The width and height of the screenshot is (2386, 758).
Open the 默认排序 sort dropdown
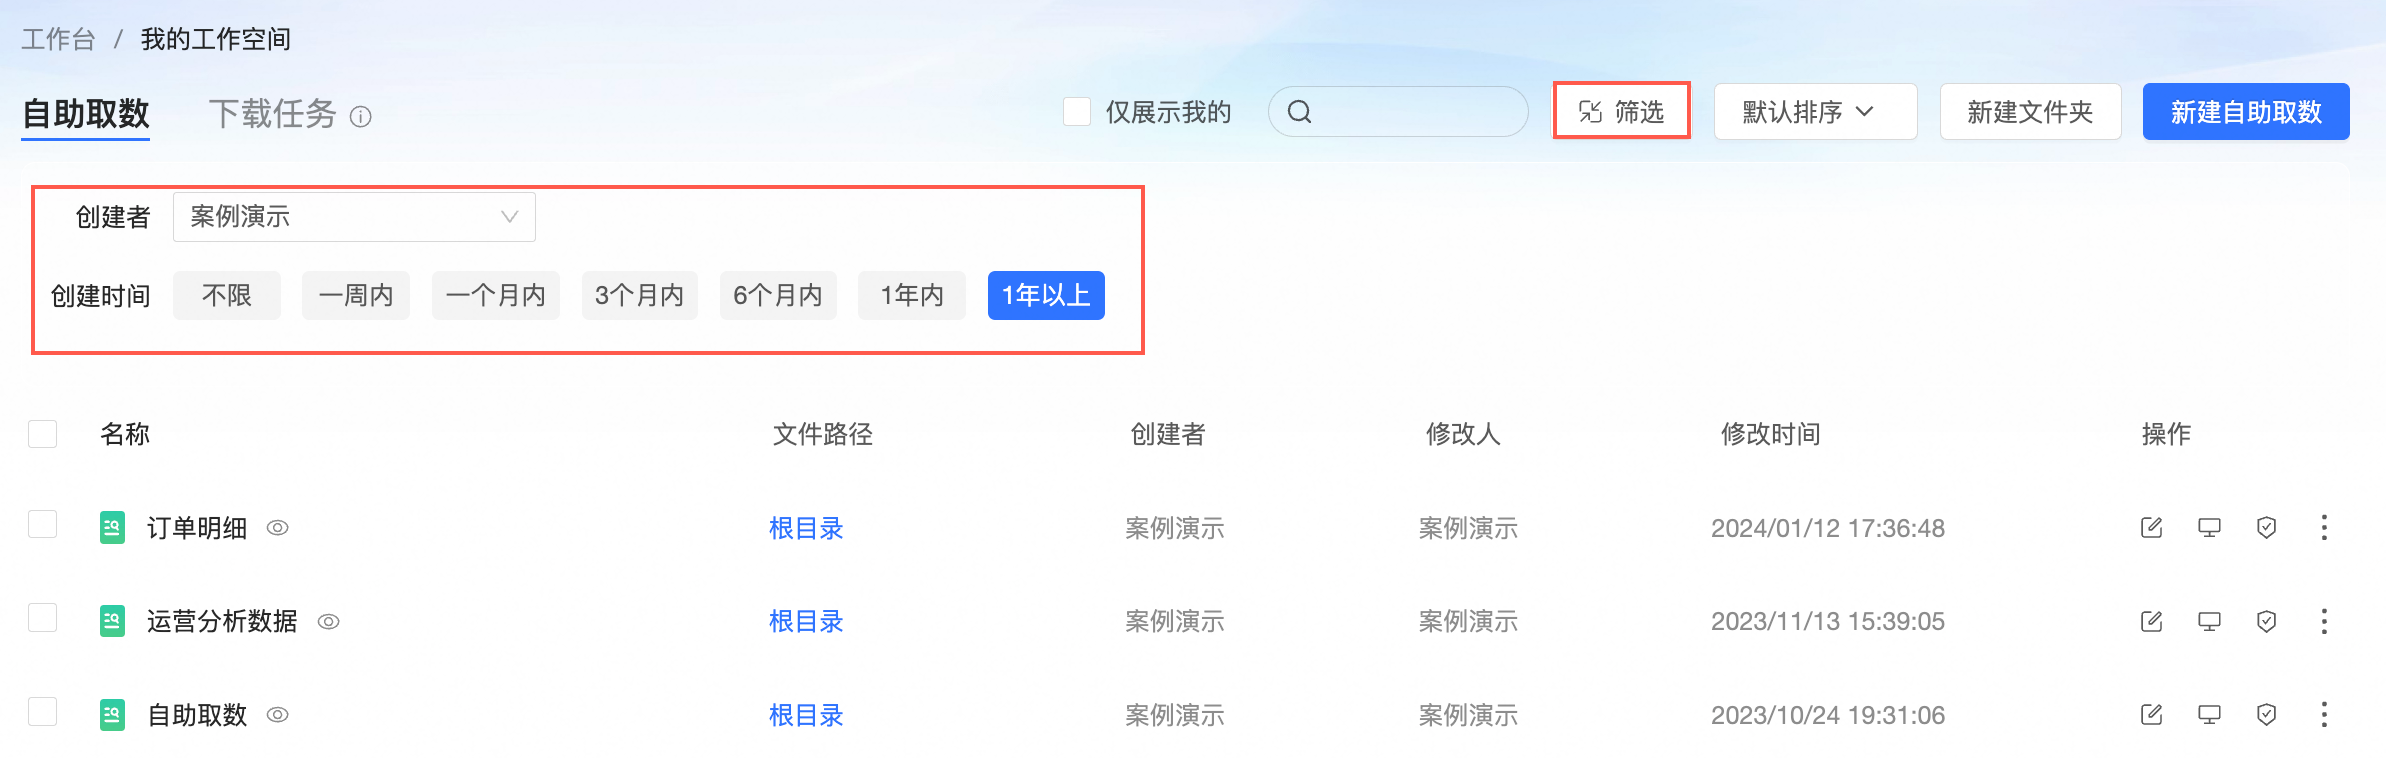coord(1815,112)
